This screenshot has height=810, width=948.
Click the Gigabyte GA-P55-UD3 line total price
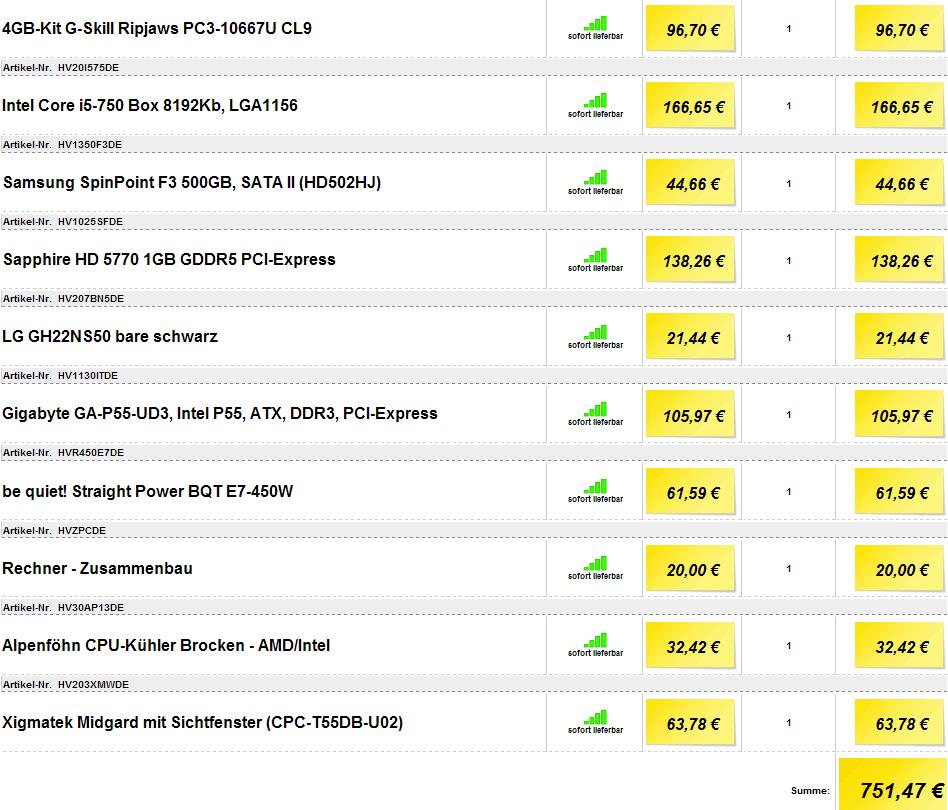(899, 414)
